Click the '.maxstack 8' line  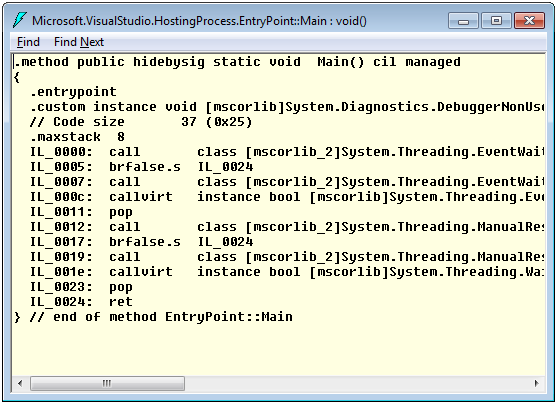[77, 137]
